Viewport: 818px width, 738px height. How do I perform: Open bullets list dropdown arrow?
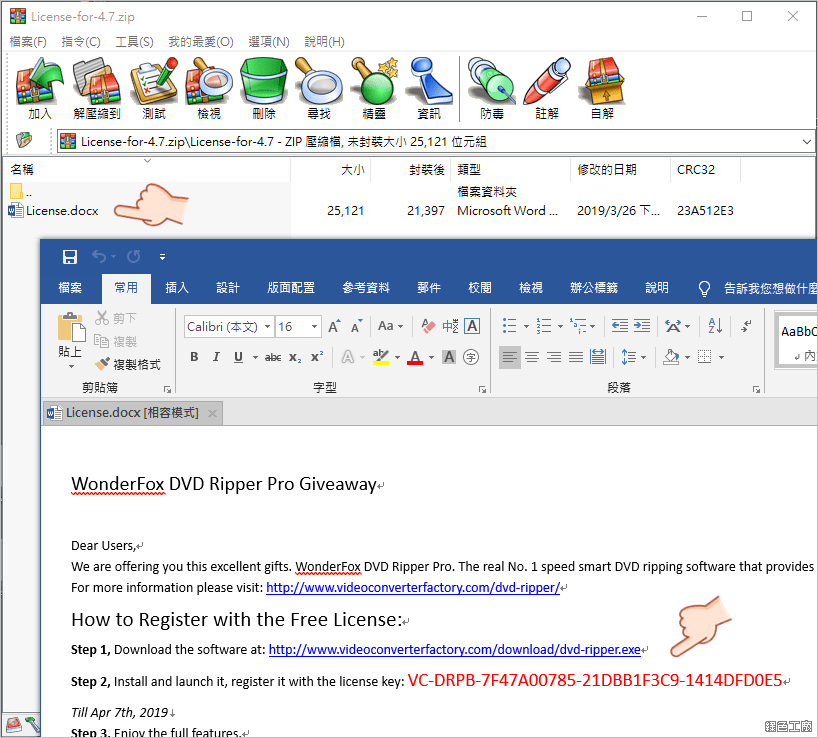tap(526, 326)
